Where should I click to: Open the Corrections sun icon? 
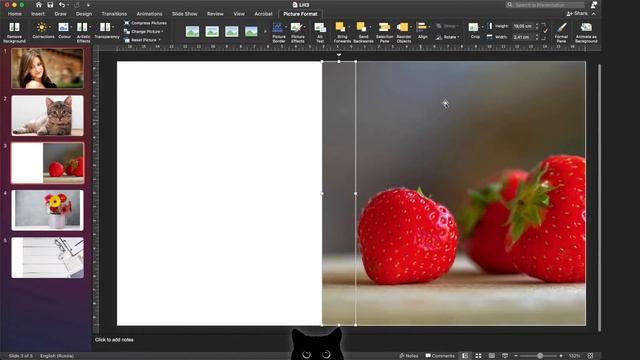click(41, 27)
